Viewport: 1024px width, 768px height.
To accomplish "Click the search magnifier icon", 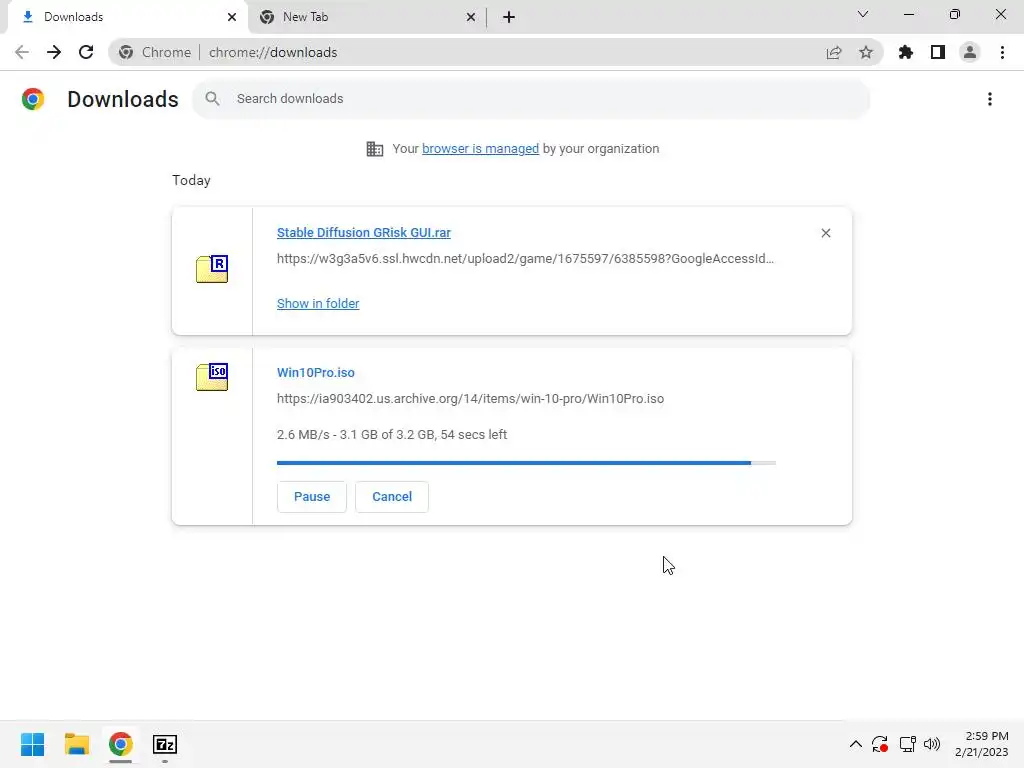I will pyautogui.click(x=212, y=99).
